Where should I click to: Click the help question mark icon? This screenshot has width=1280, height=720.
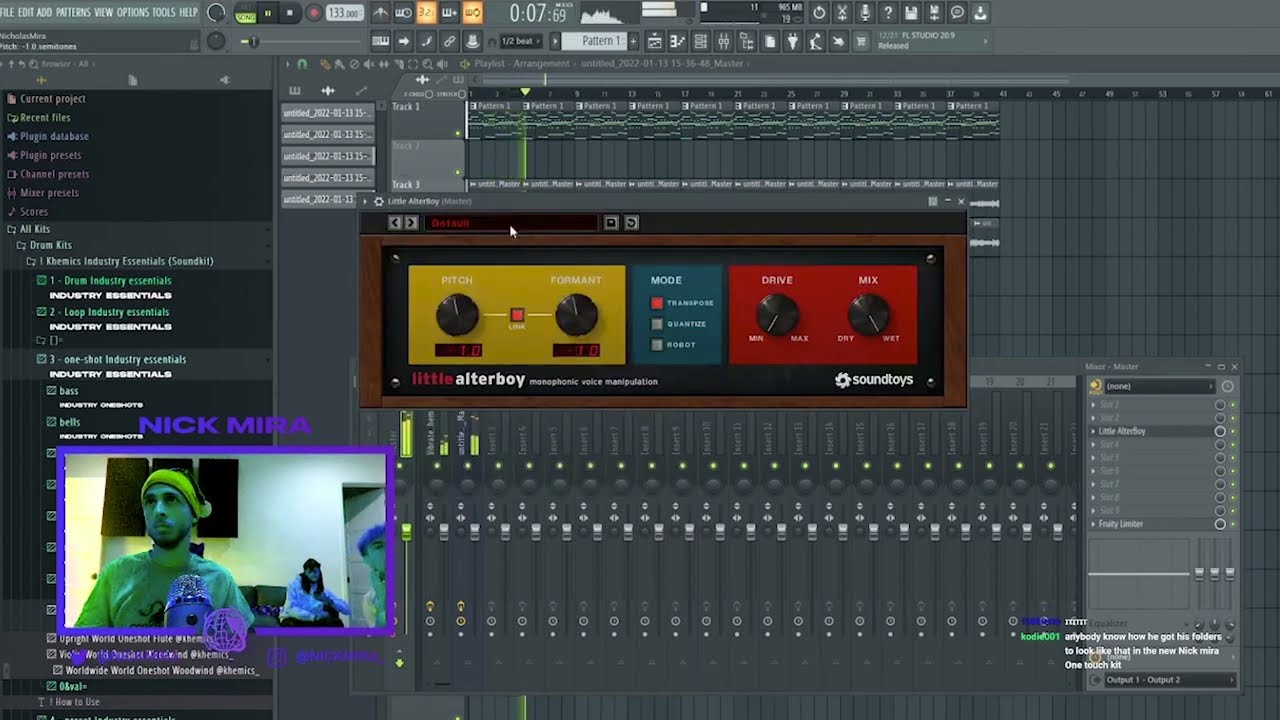pyautogui.click(x=888, y=13)
